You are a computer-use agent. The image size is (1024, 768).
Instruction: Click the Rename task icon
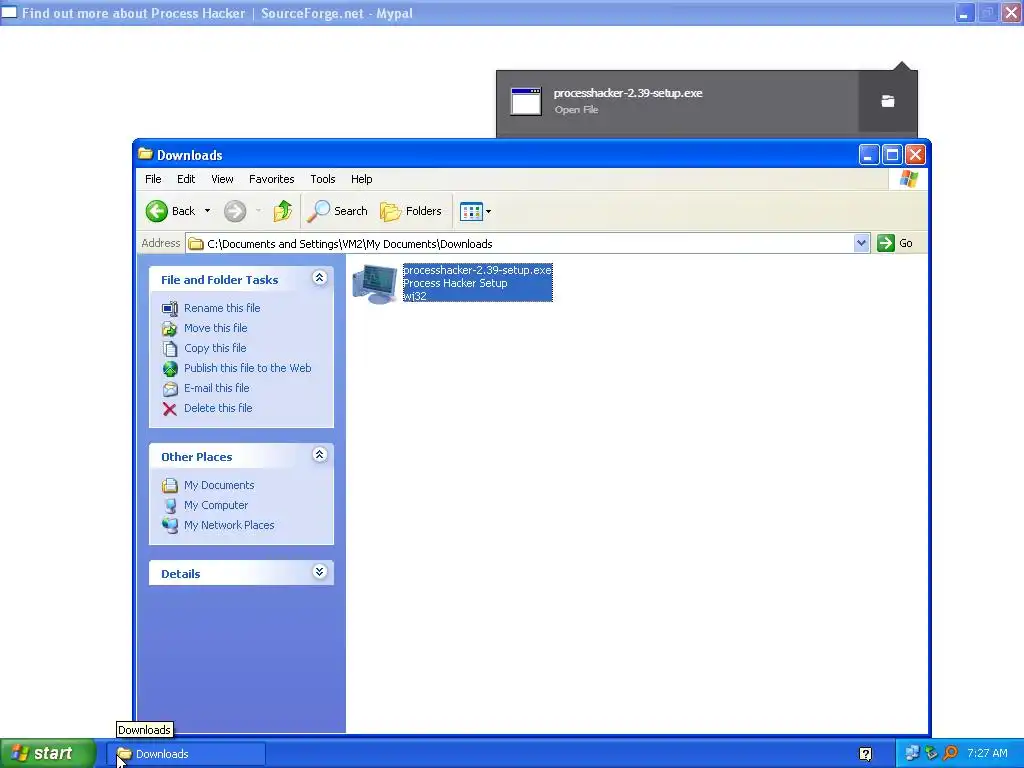170,308
